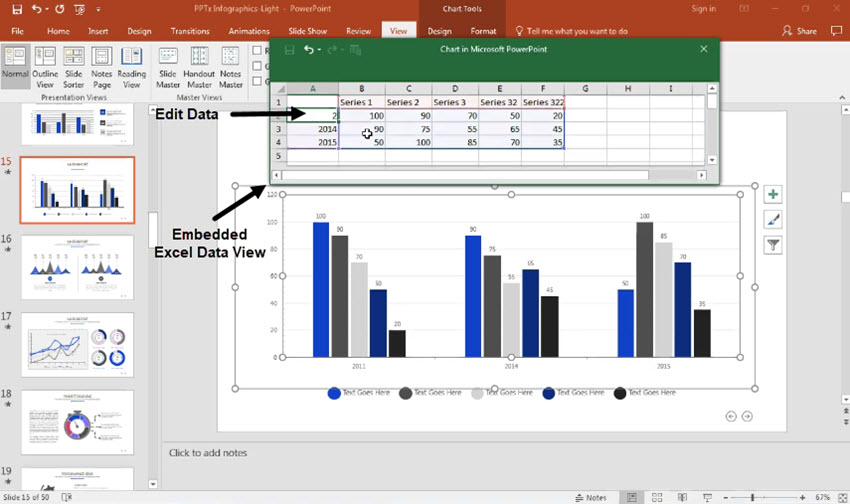Open Notes Page view
Screen dimensions: 850x504
[101, 68]
